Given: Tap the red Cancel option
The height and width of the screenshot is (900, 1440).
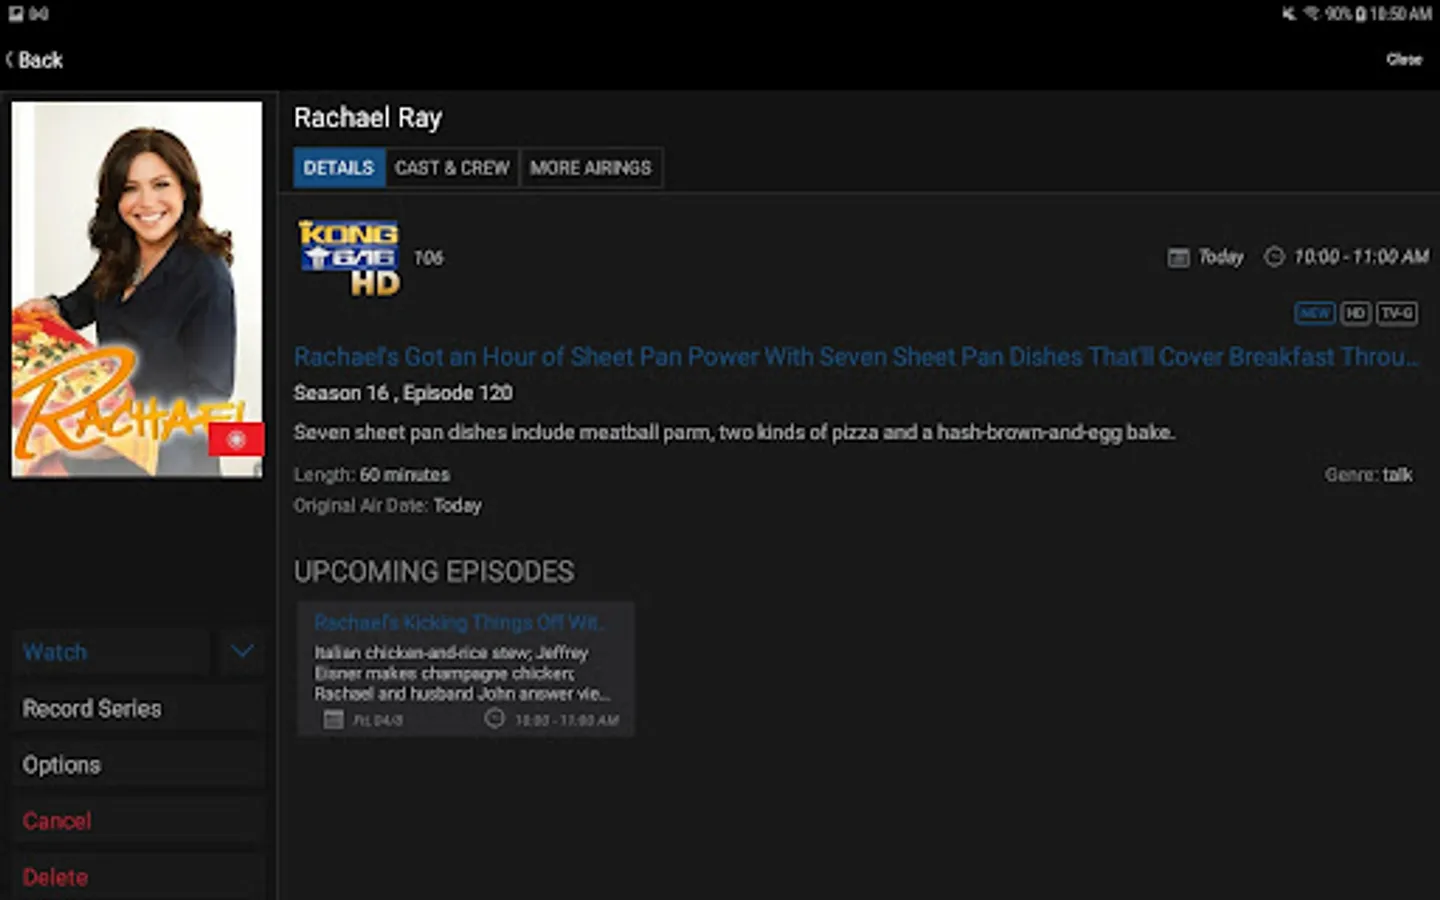Looking at the screenshot, I should point(139,821).
